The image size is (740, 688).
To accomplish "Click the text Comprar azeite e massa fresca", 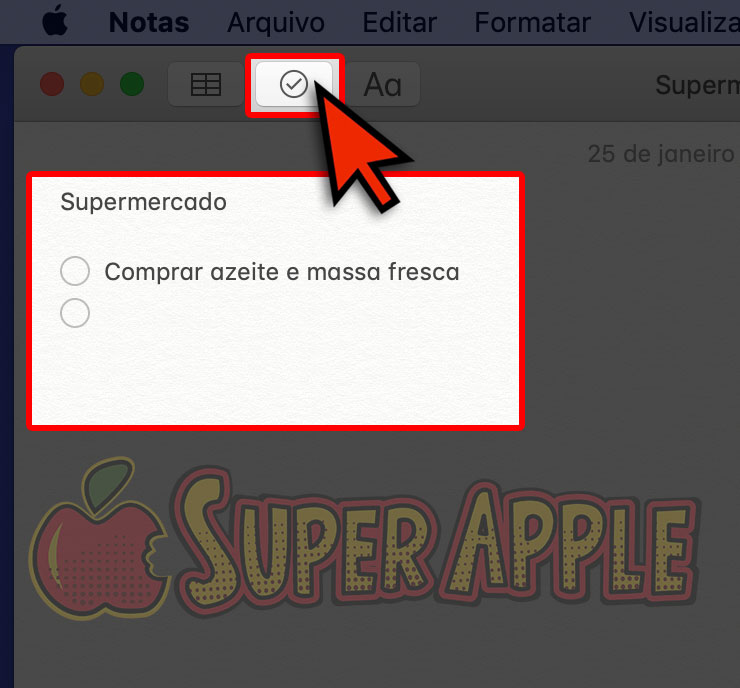I will click(282, 272).
